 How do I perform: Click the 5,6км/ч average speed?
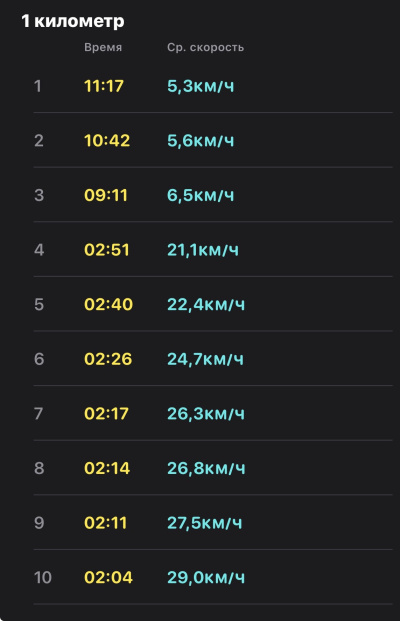pyautogui.click(x=200, y=141)
